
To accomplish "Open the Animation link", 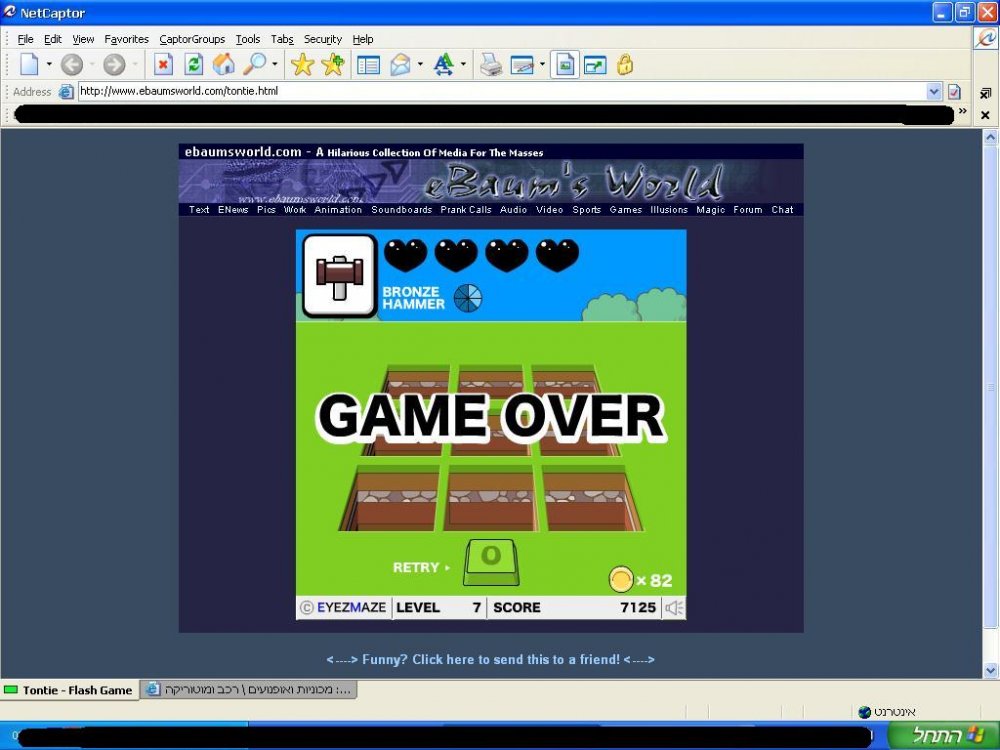I will click(338, 210).
